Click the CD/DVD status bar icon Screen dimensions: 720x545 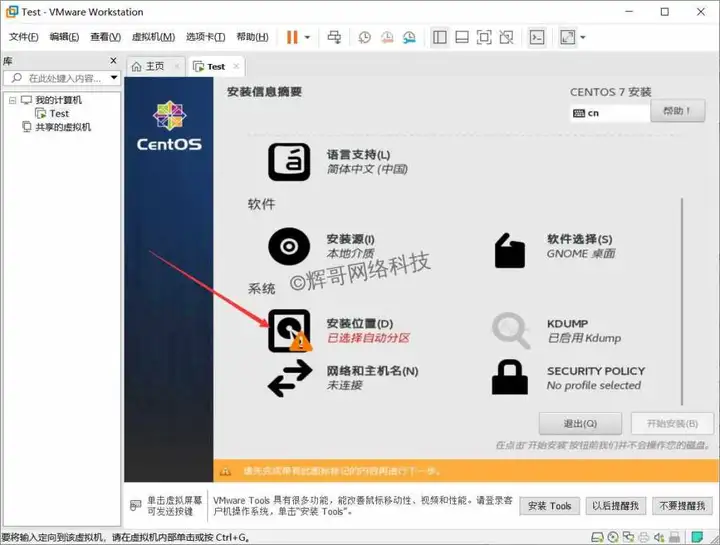tap(613, 537)
